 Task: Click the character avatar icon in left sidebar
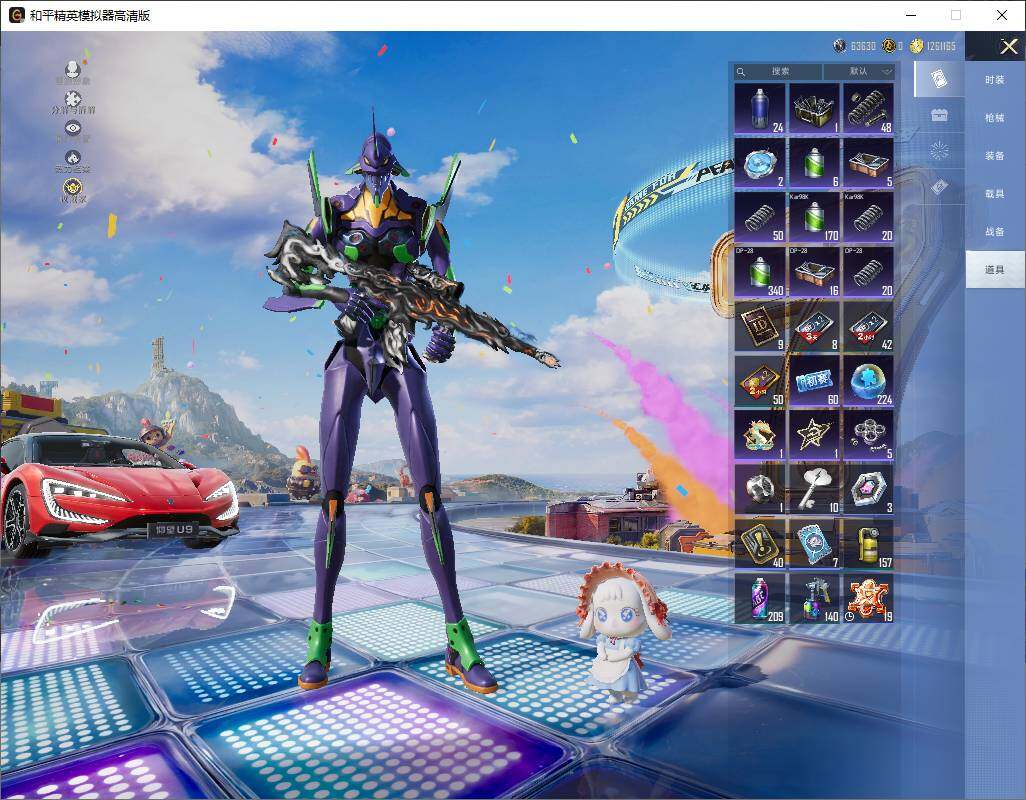coord(73,70)
